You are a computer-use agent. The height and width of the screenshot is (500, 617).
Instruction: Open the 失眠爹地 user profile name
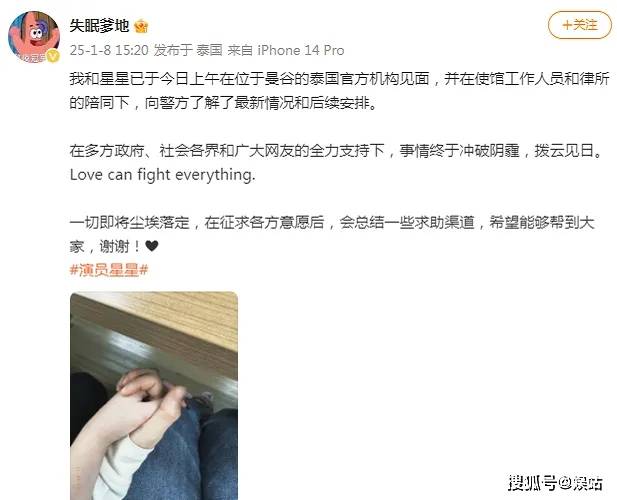coord(100,26)
